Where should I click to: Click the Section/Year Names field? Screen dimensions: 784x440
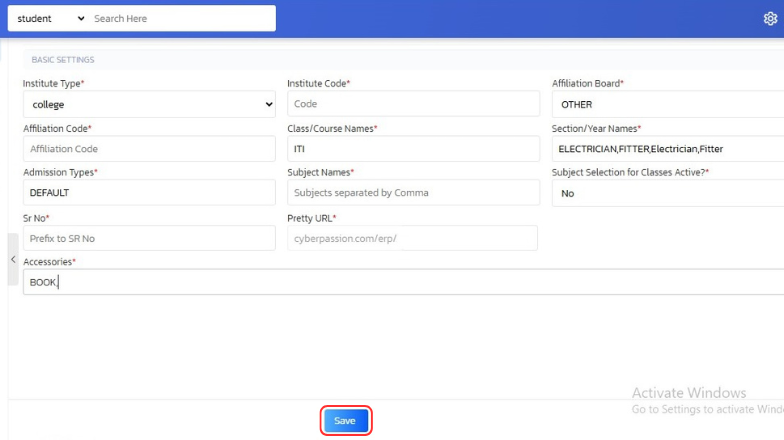coord(668,149)
